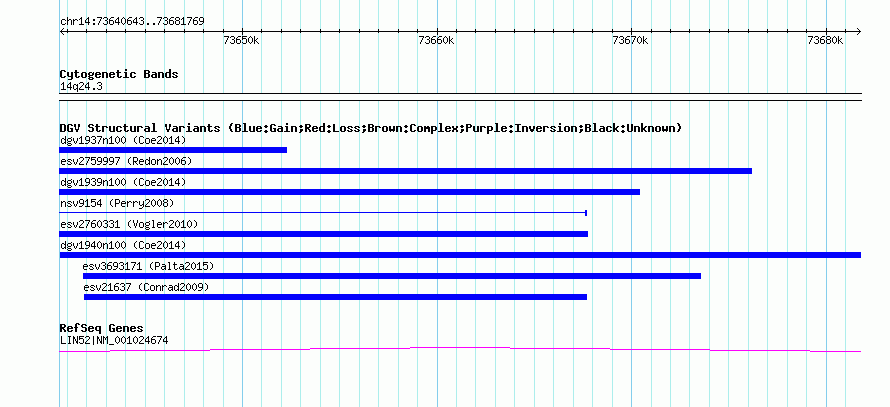The width and height of the screenshot is (890, 407).
Task: Click the Cytogenetic Bands track heading
Action: pyautogui.click(x=119, y=74)
